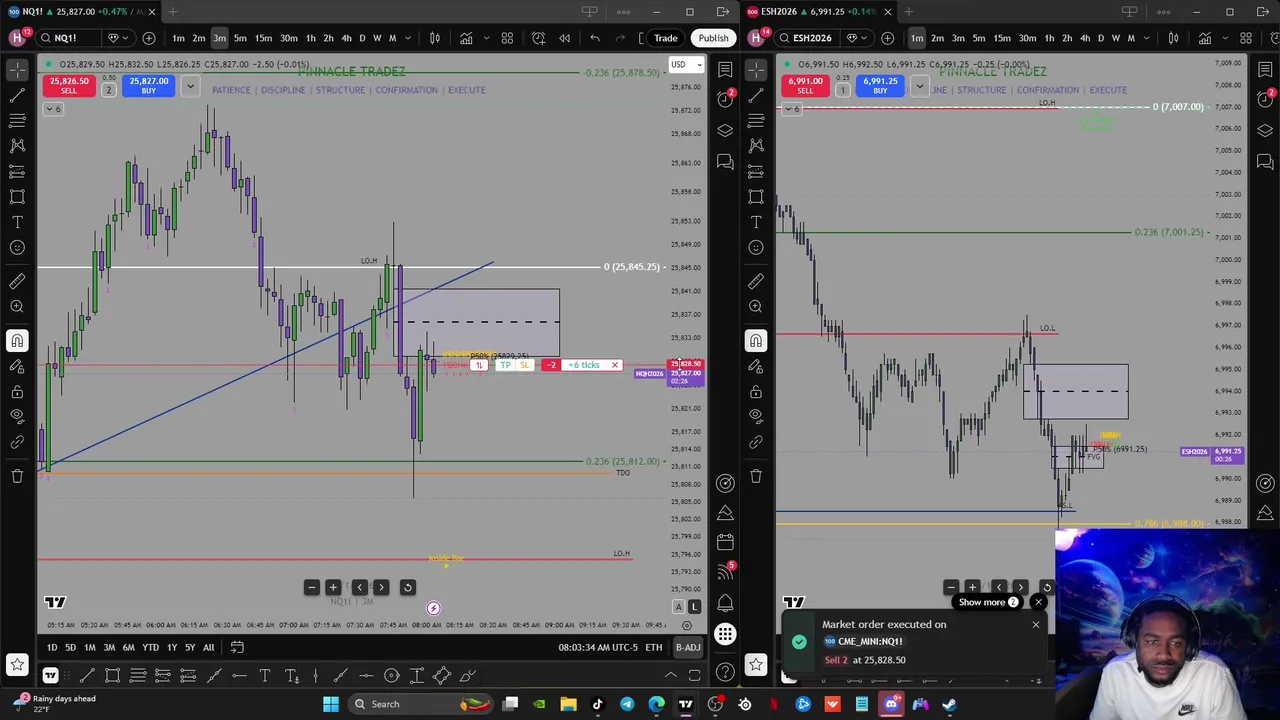Open the layers object tree in NQ1! right sidebar
Viewport: 1280px width, 720px height.
pos(725,131)
